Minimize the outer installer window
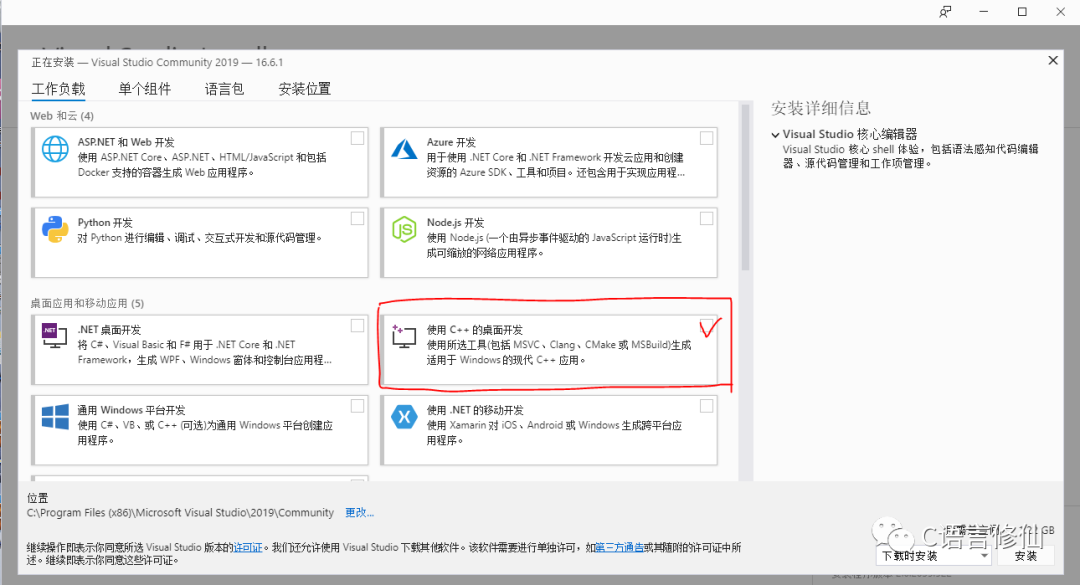This screenshot has height=585, width=1080. [x=984, y=12]
